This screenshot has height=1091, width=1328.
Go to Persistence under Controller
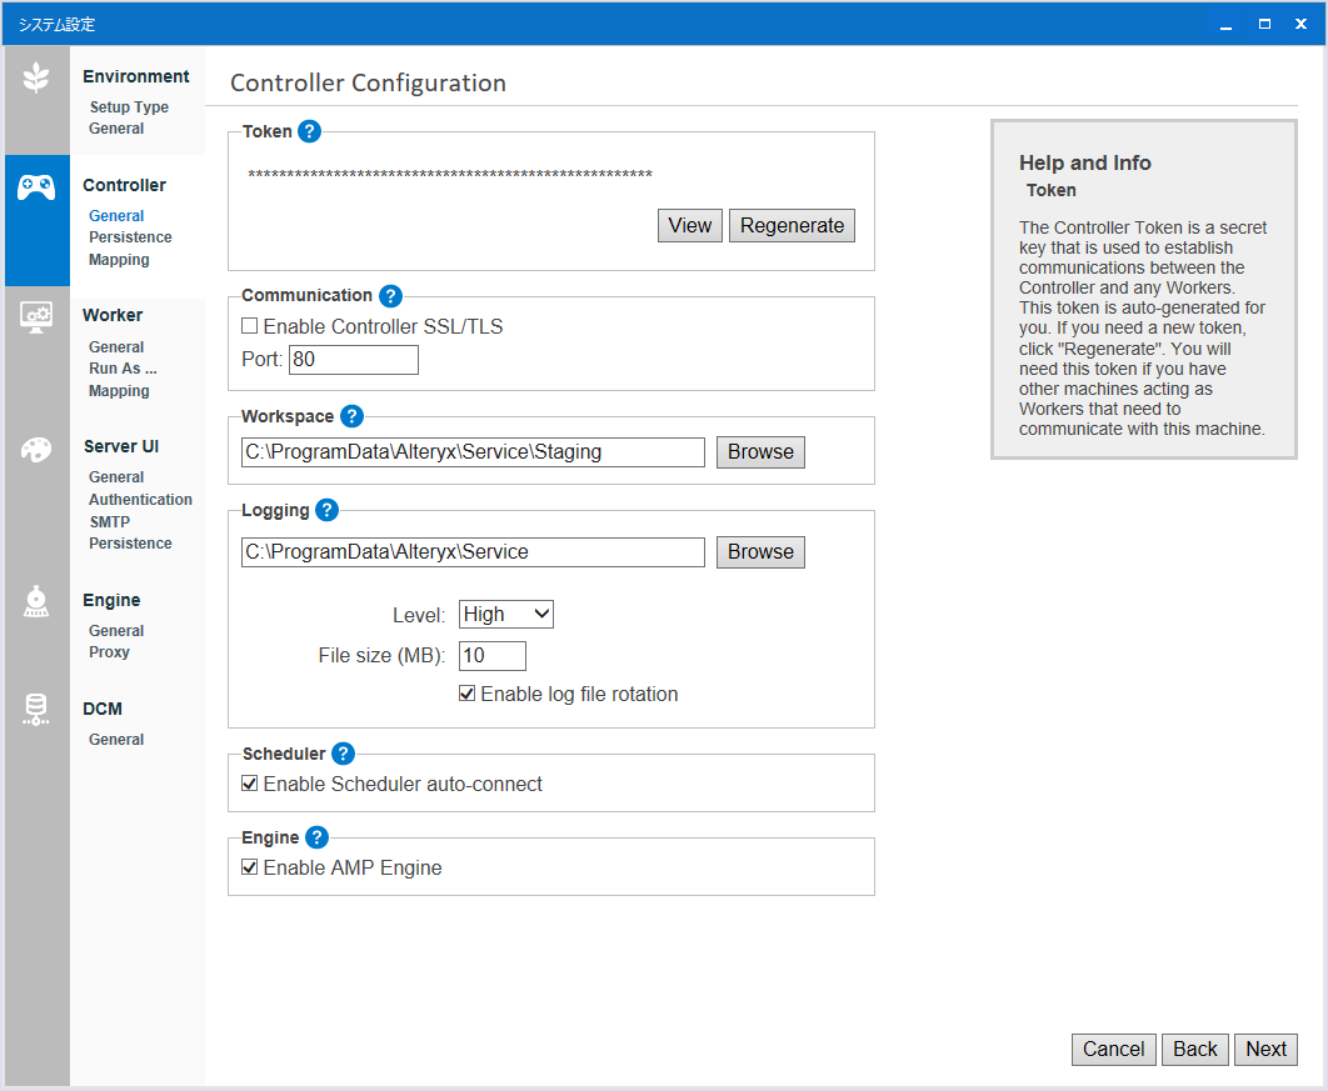tap(130, 237)
